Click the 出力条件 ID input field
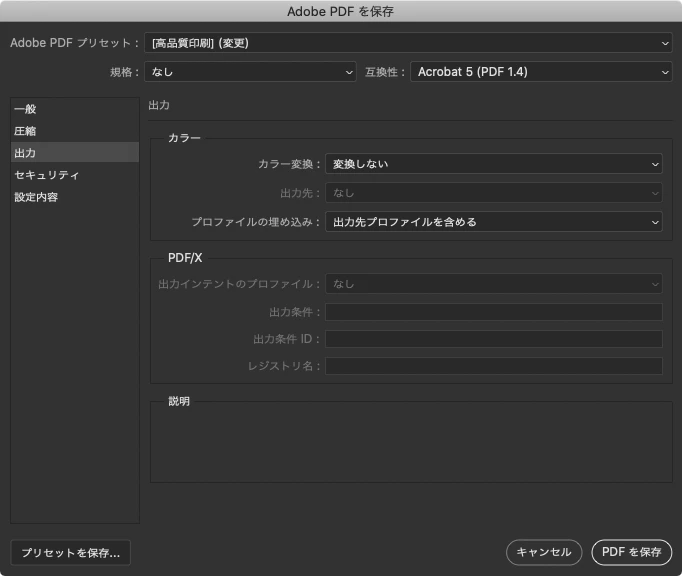Screen dimensions: 682x576 pos(494,339)
